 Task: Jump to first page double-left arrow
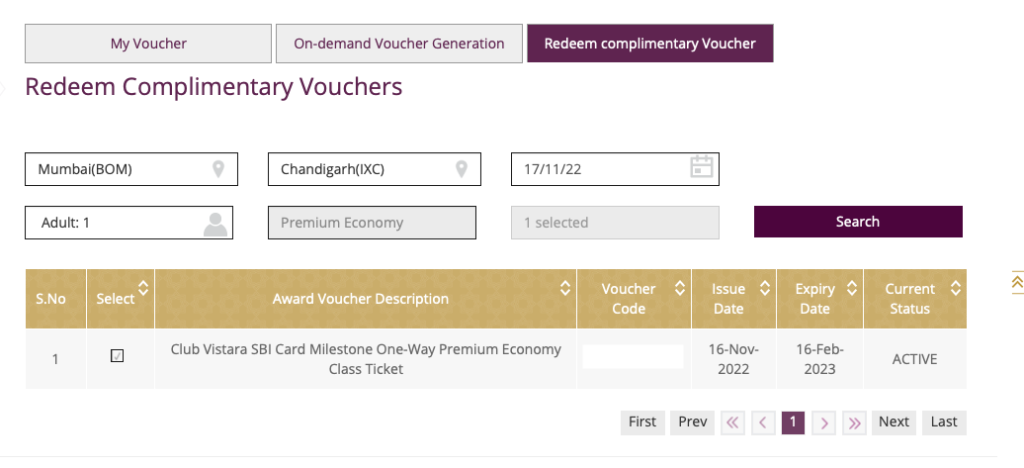pos(732,423)
